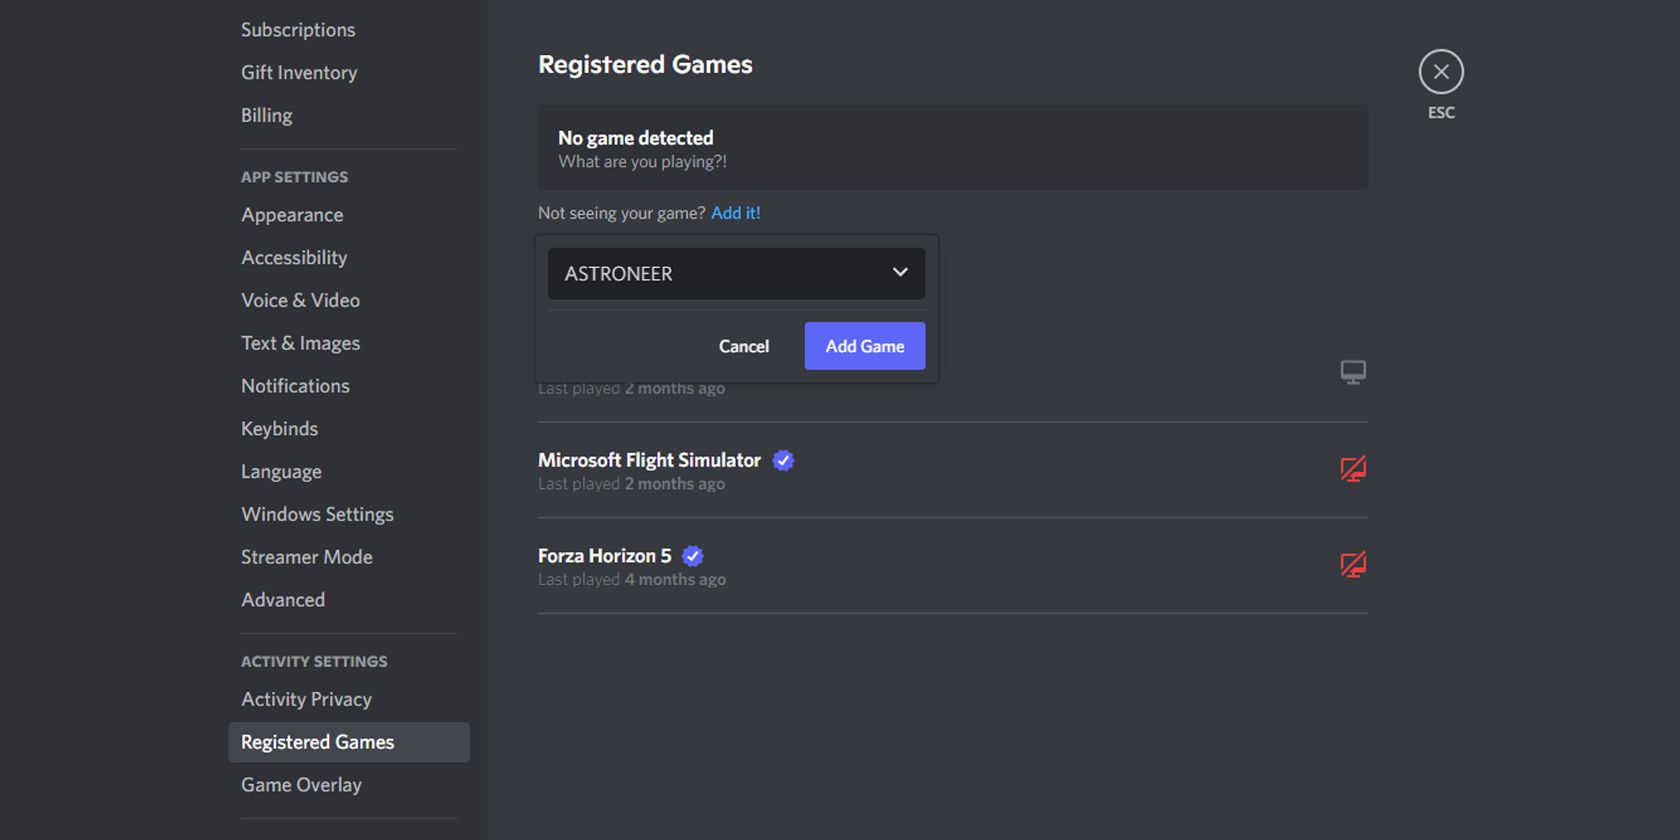1680x840 pixels.
Task: Click verified badge next to Forza Horizon 5
Action: [x=692, y=556]
